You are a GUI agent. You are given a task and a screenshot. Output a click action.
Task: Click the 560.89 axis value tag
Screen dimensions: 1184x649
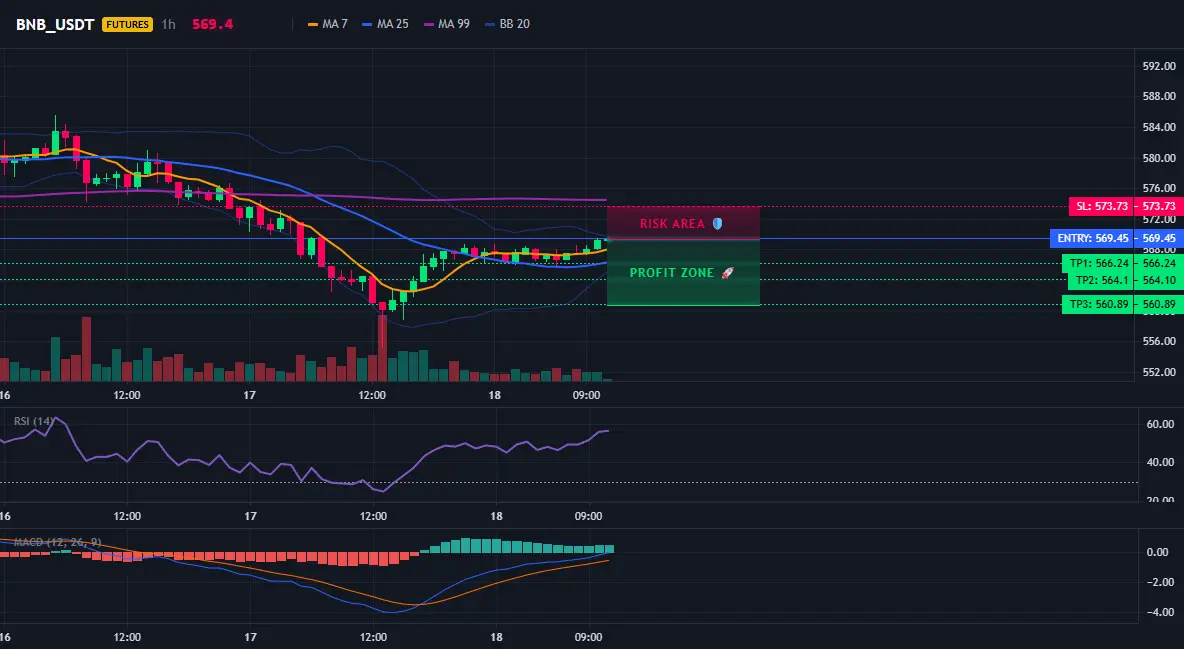[1159, 304]
